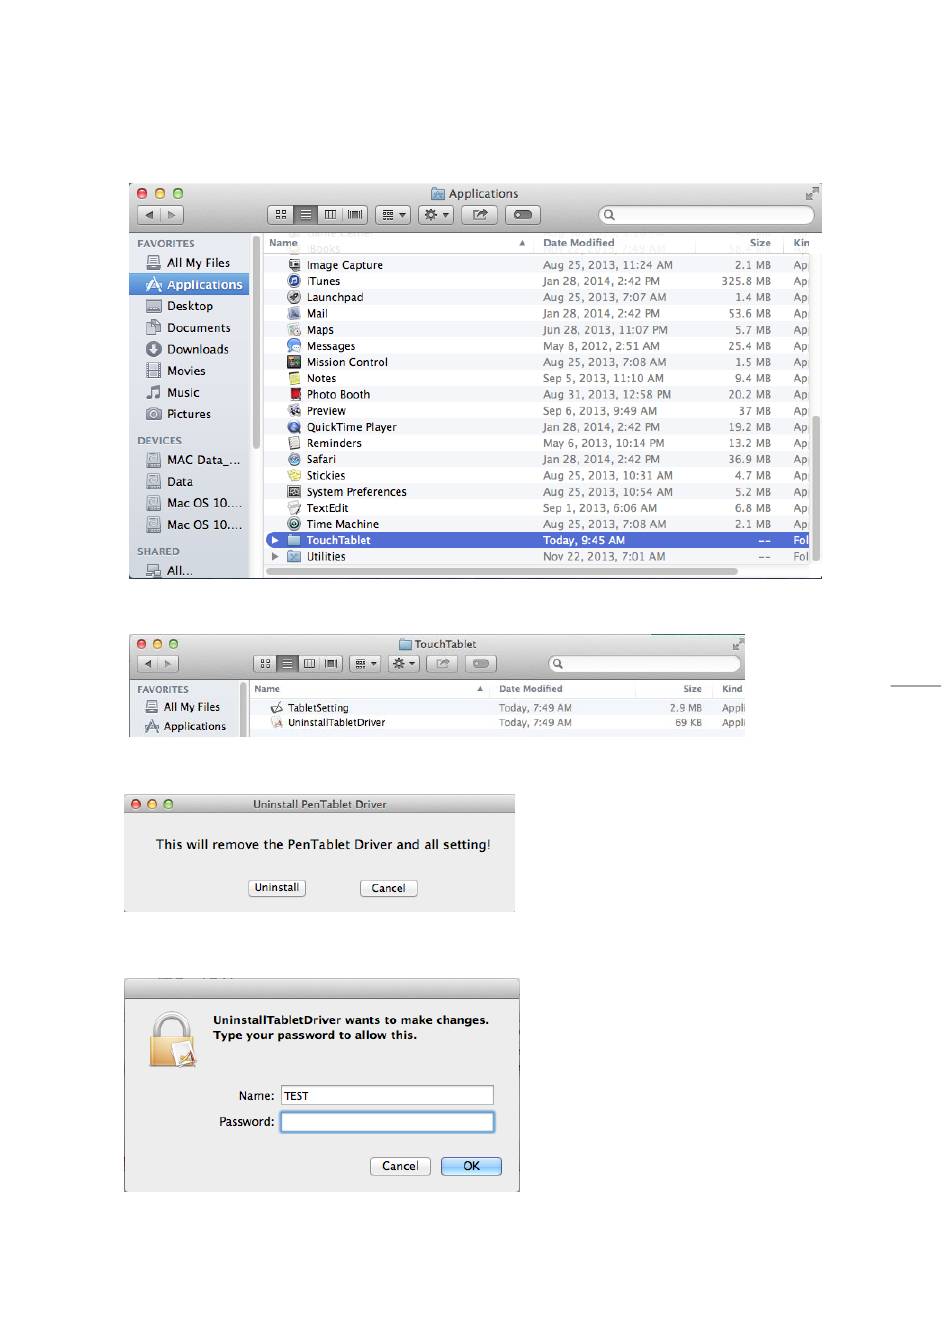Click the Stickies app icon
The width and height of the screenshot is (950, 1344).
(294, 475)
